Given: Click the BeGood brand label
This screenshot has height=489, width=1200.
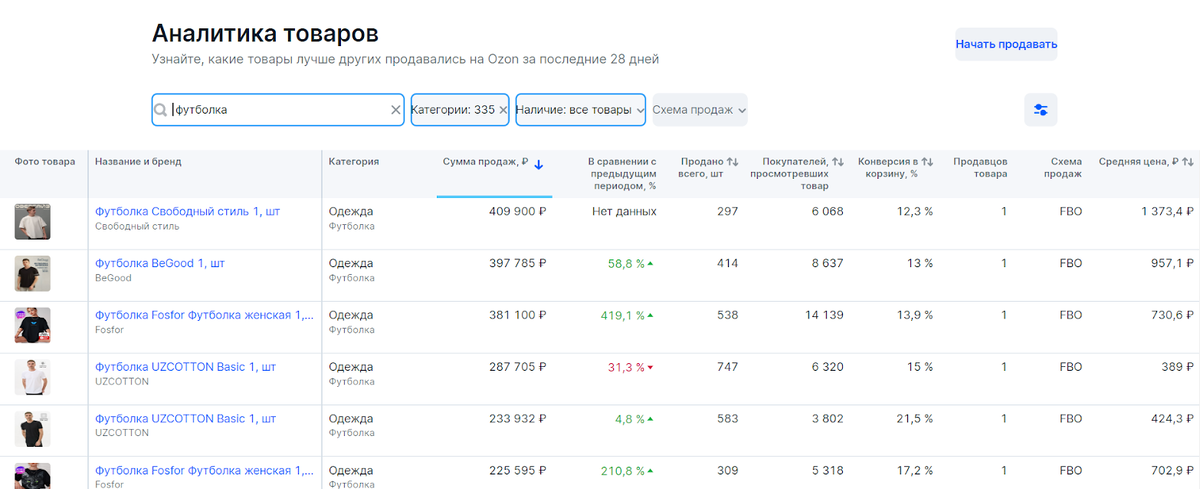Looking at the screenshot, I should [x=113, y=278].
